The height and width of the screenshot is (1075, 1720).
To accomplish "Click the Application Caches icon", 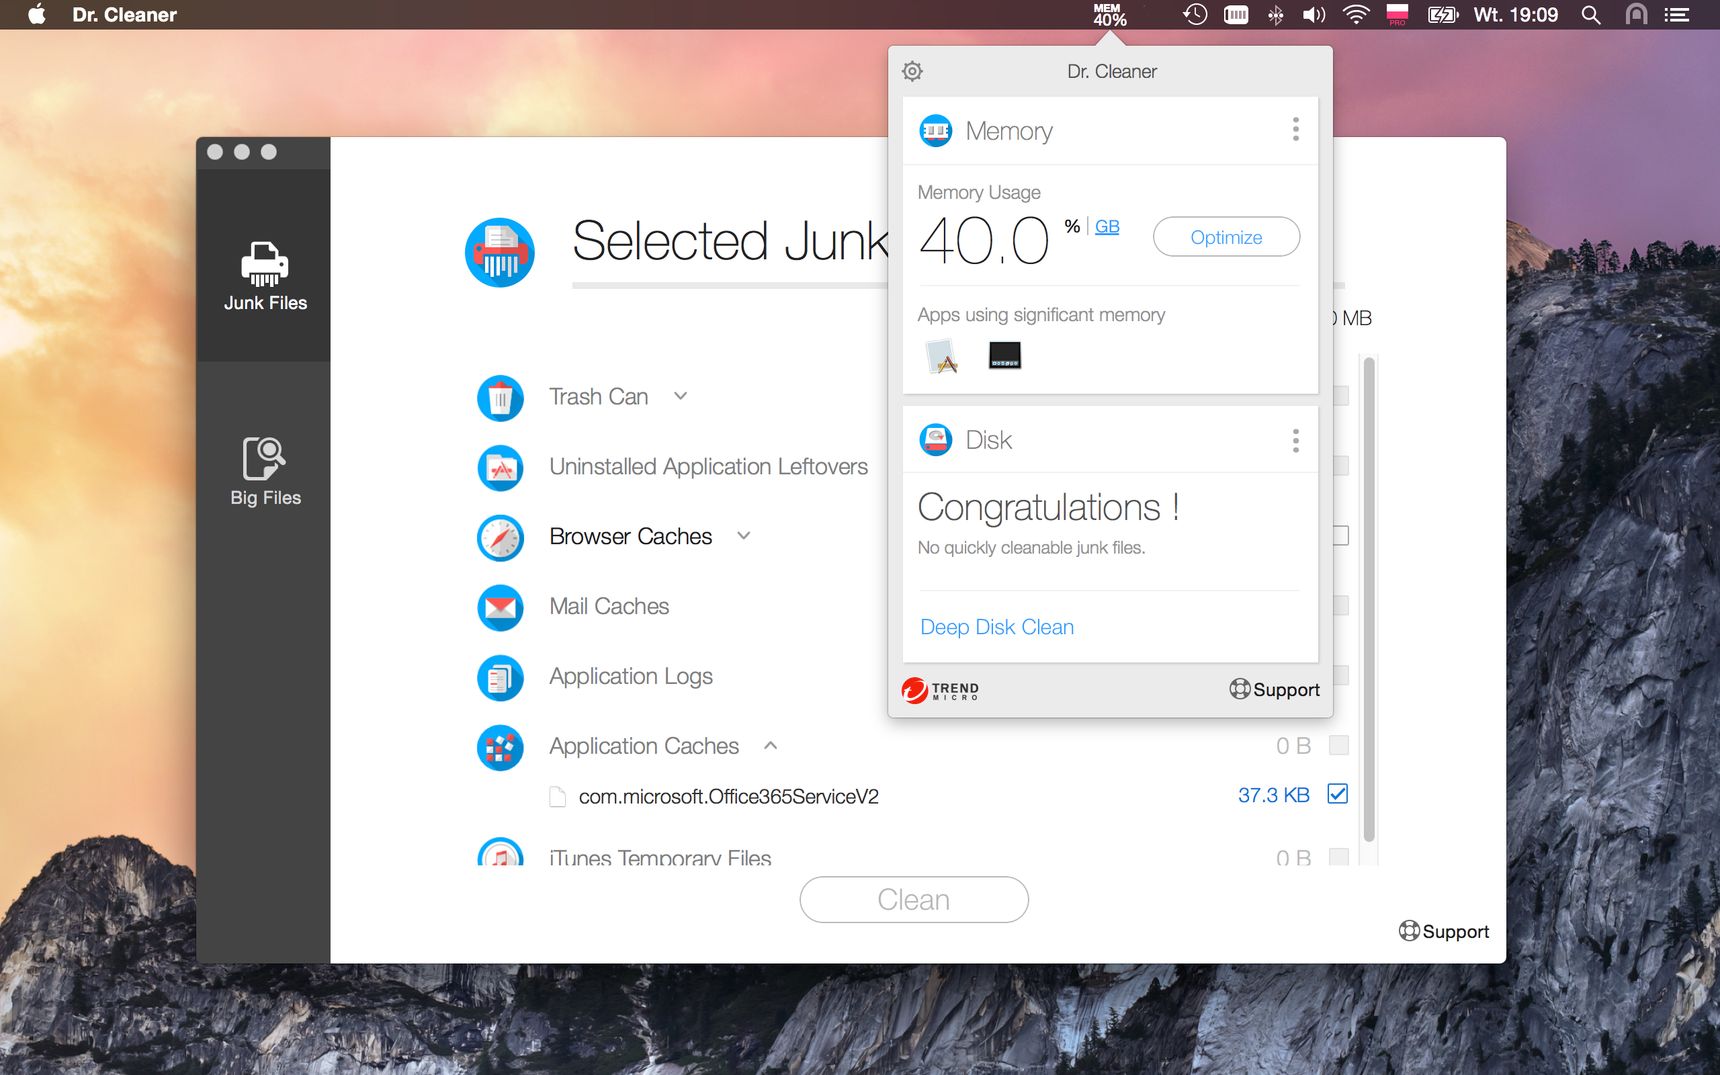I will (x=500, y=747).
